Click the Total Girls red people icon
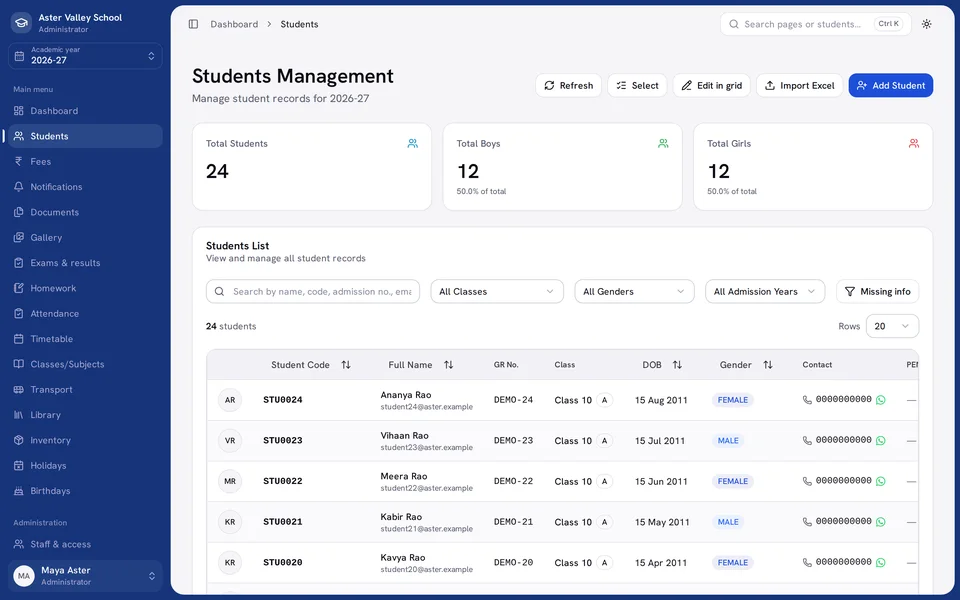The image size is (960, 600). [x=913, y=143]
